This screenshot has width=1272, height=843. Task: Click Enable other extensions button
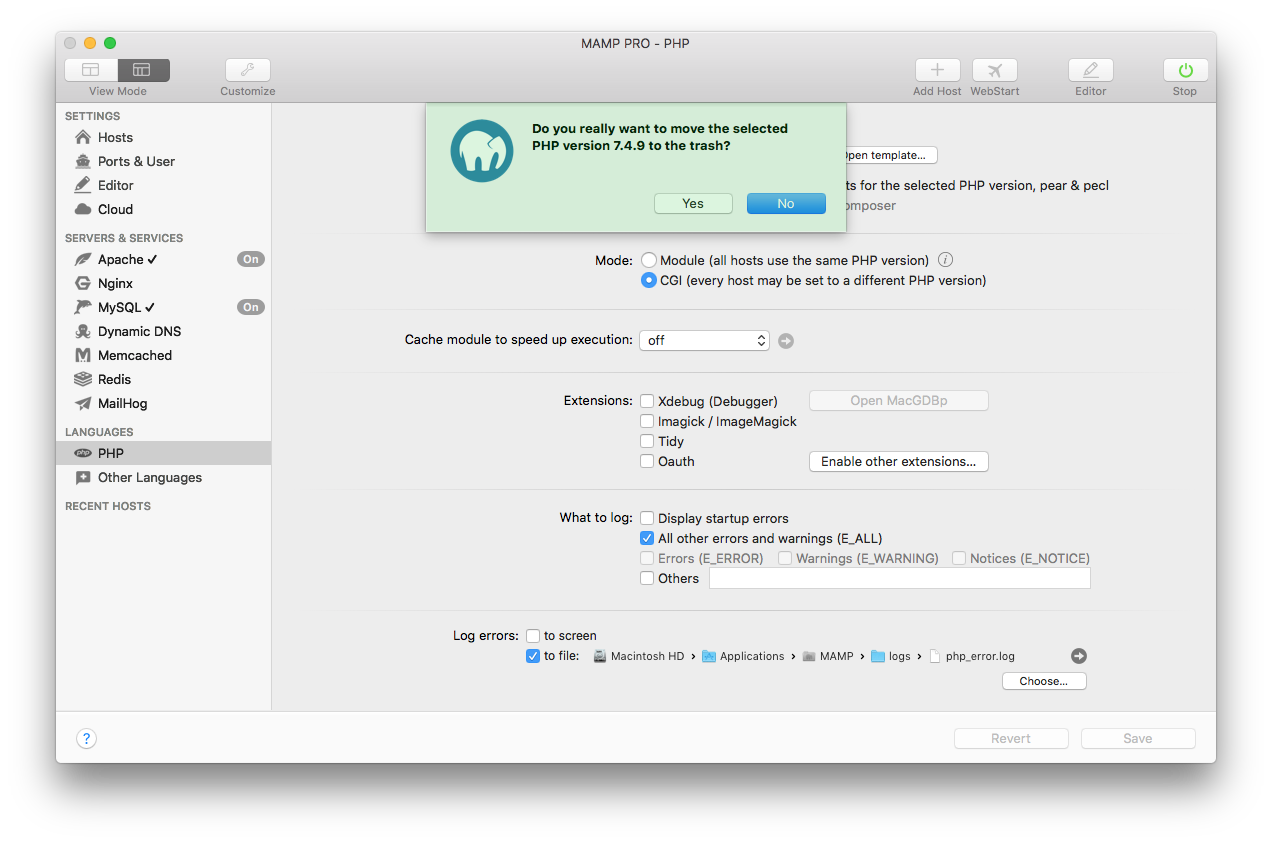tap(898, 461)
